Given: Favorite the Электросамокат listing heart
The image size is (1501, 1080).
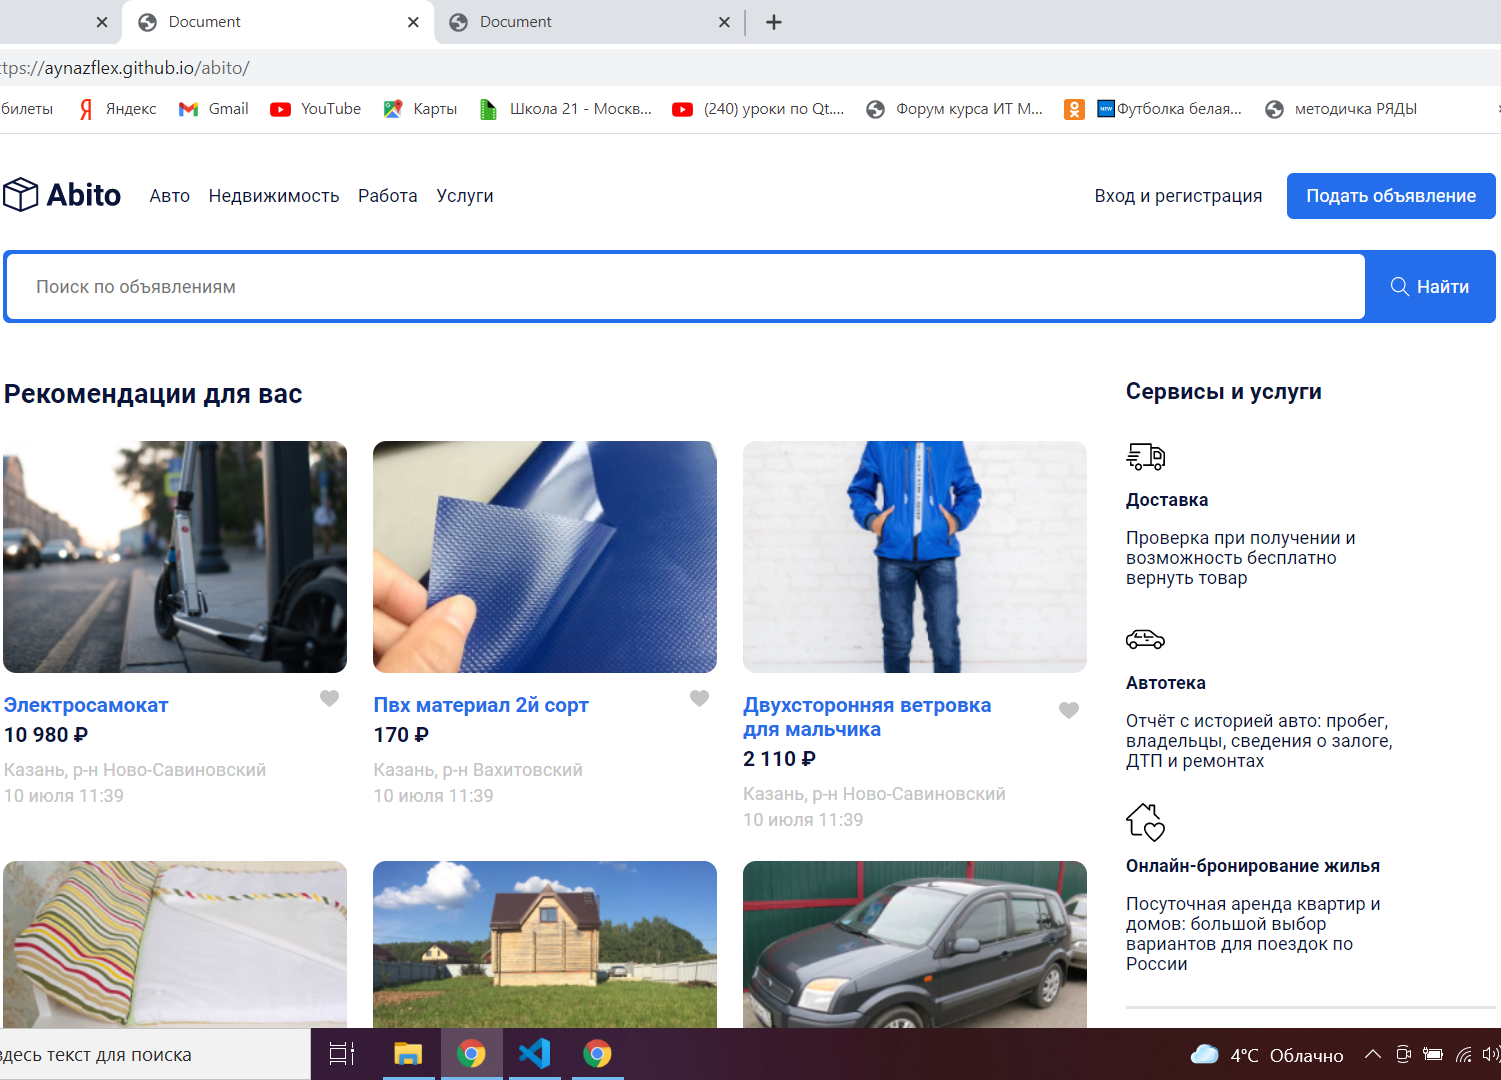Looking at the screenshot, I should pos(329,698).
